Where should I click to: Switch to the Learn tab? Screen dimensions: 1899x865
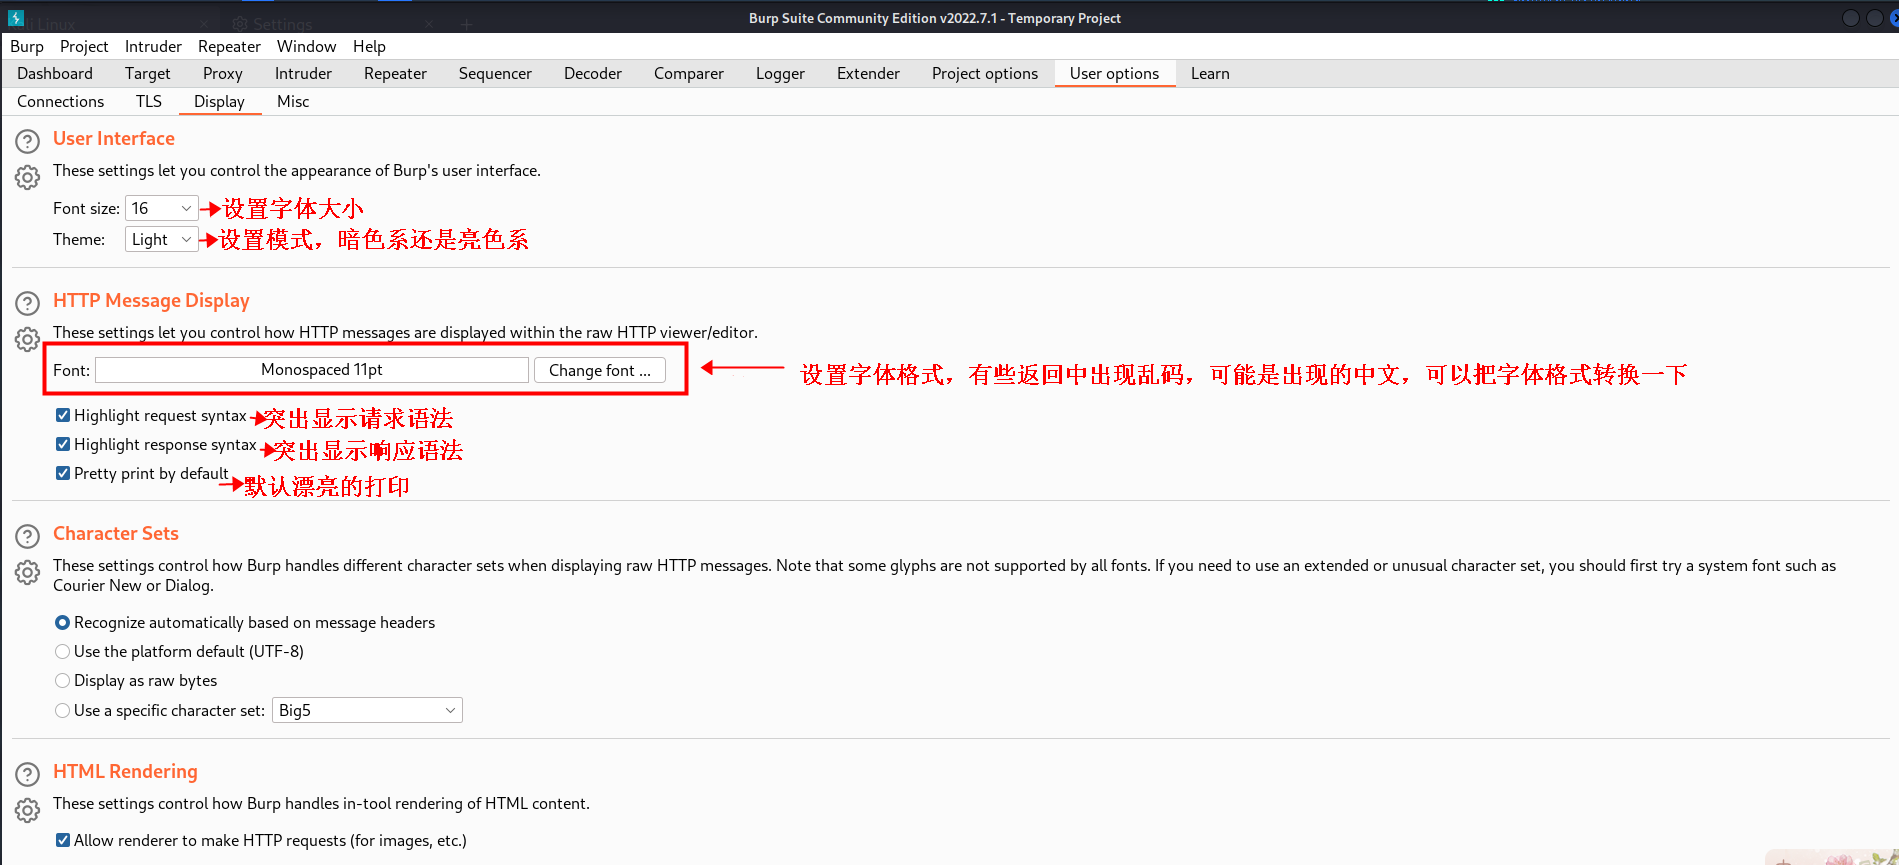coord(1210,73)
